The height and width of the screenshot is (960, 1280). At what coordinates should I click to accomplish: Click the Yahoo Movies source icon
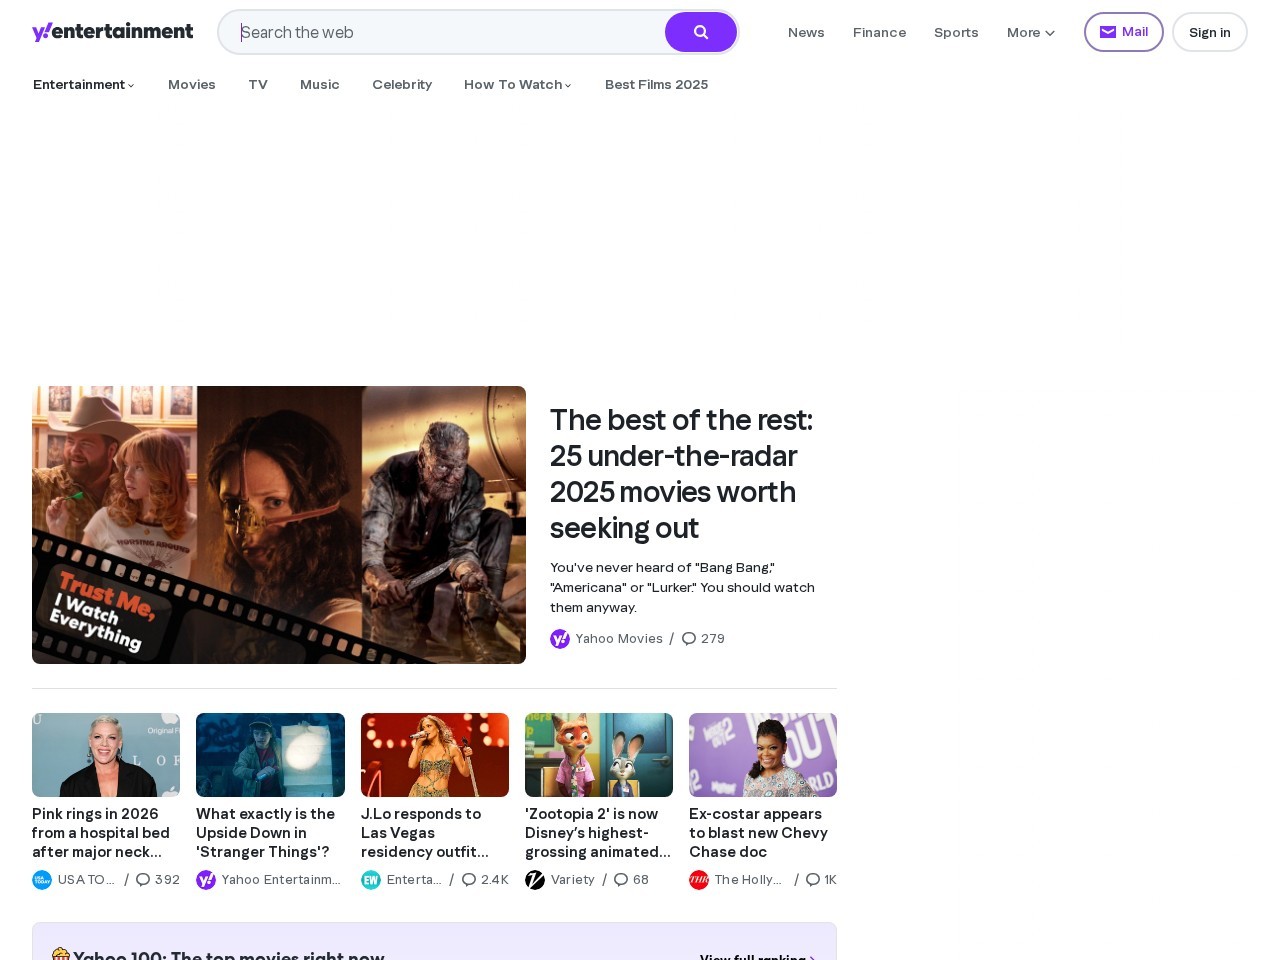tap(560, 639)
